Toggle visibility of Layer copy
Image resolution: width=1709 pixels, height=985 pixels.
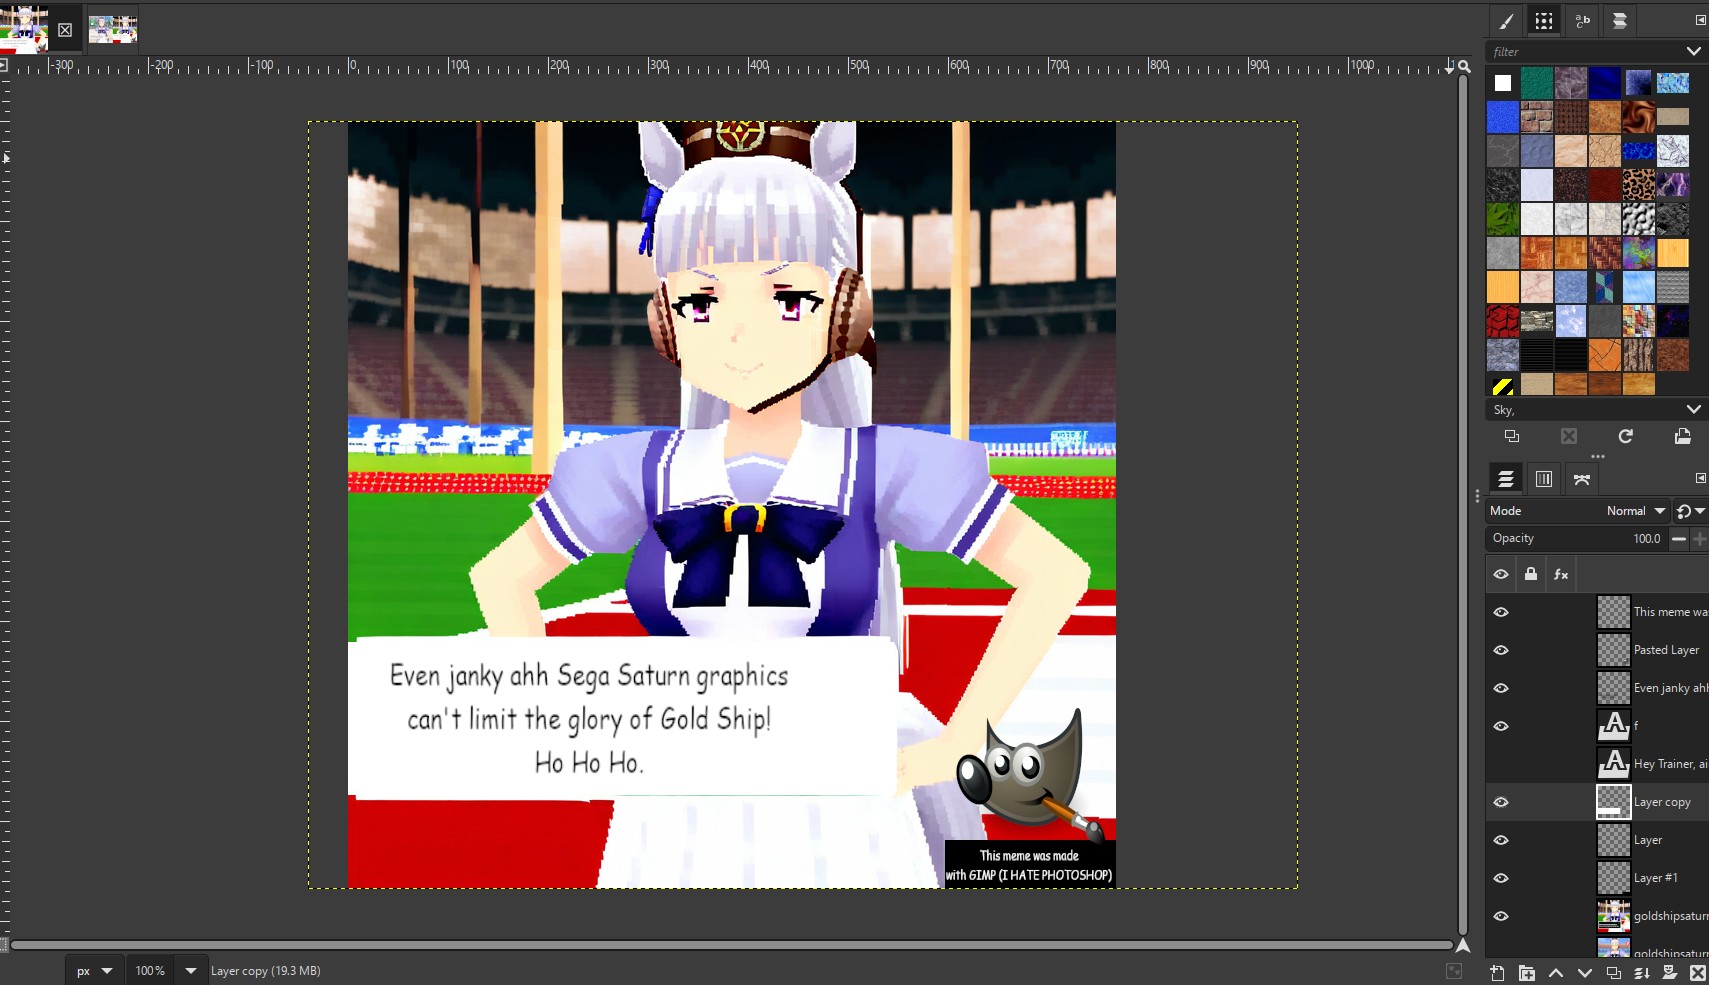click(x=1501, y=802)
